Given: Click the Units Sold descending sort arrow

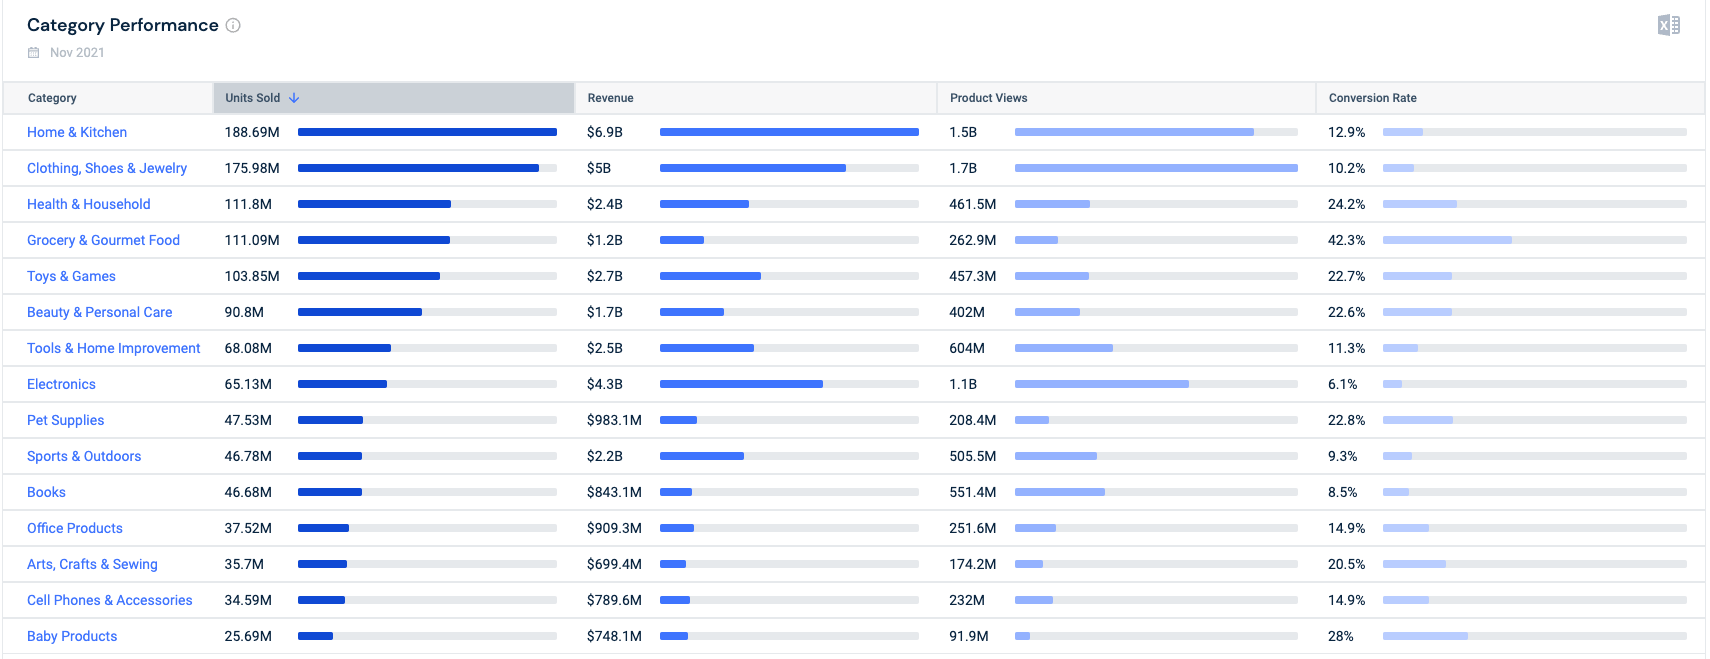Looking at the screenshot, I should (294, 98).
